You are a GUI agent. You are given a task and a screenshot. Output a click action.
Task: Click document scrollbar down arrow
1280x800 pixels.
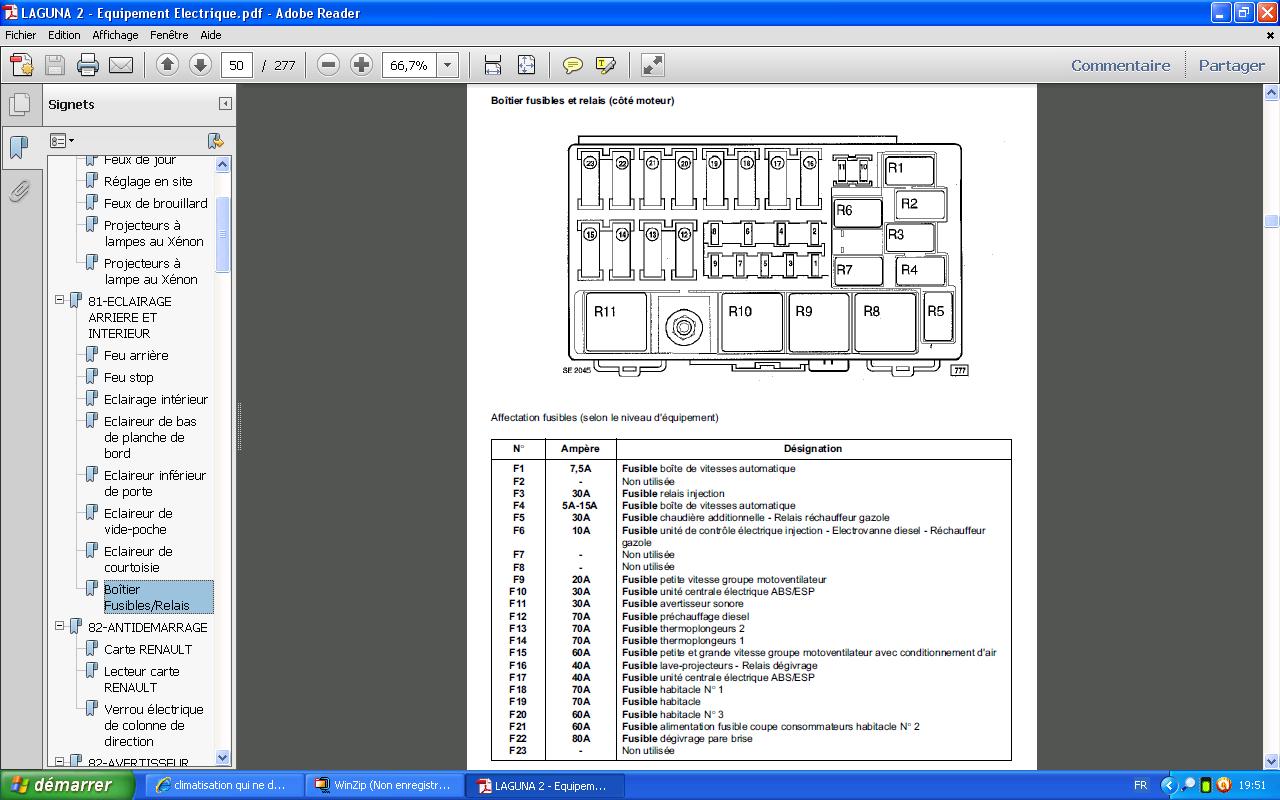pos(1271,761)
